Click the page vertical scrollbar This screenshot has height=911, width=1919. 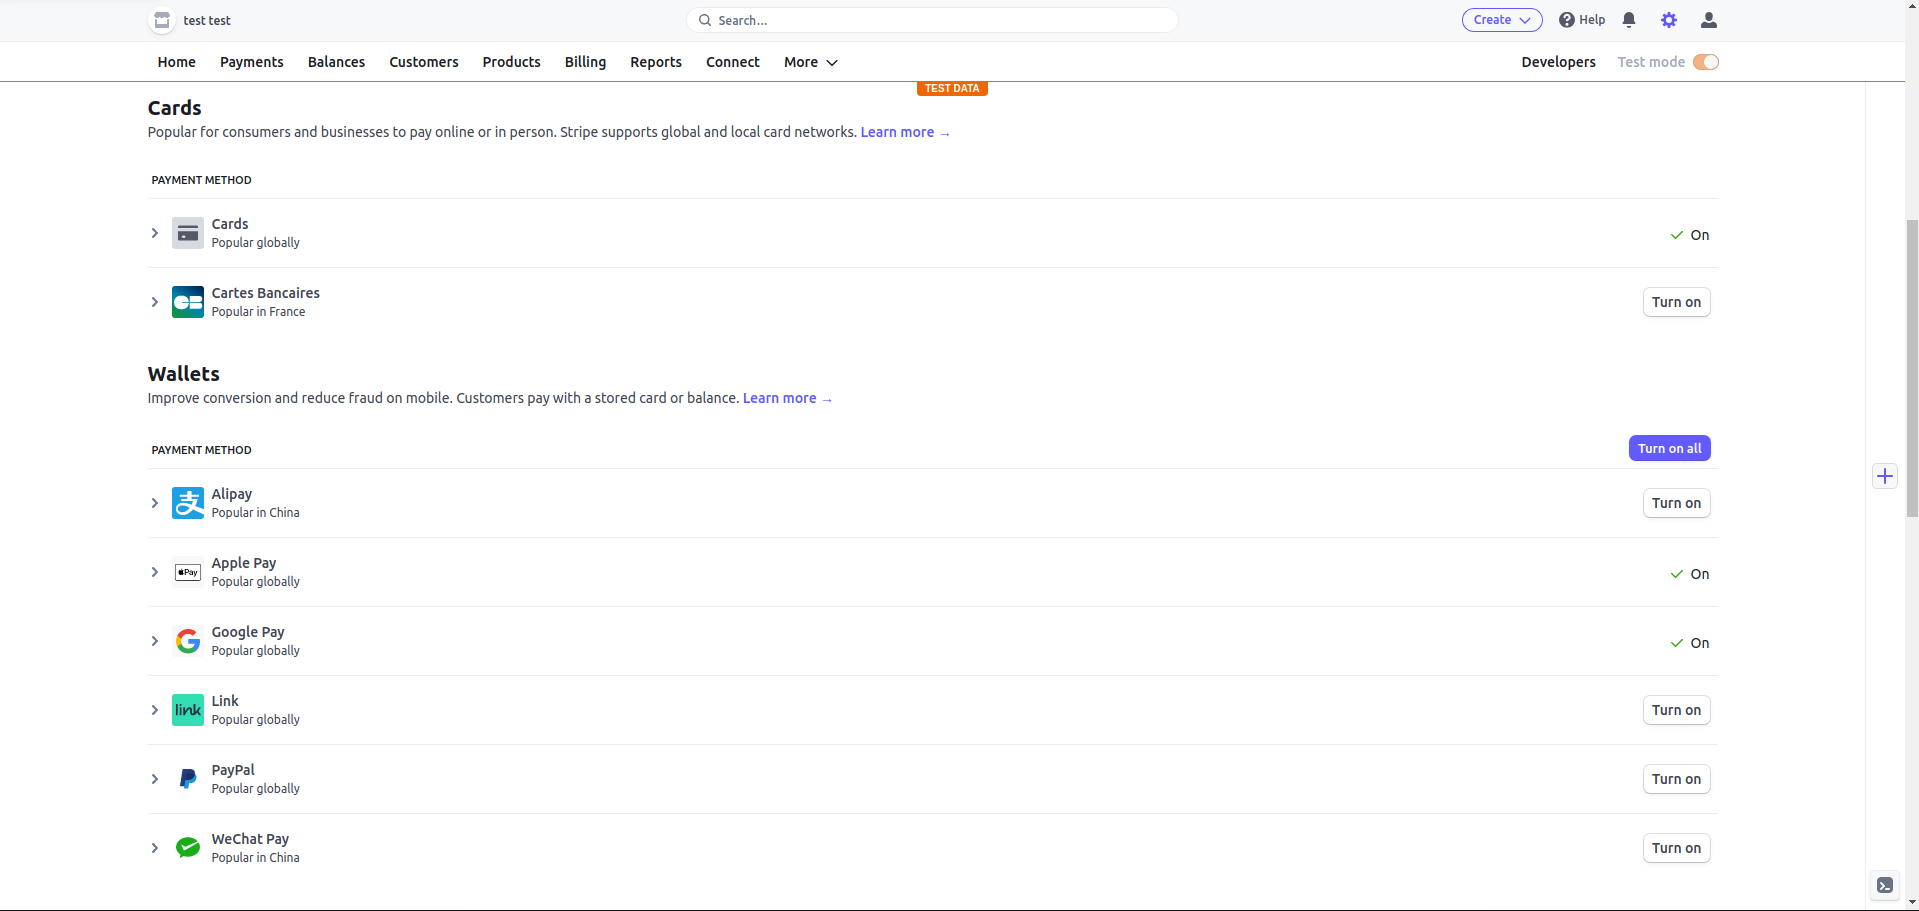[1911, 368]
